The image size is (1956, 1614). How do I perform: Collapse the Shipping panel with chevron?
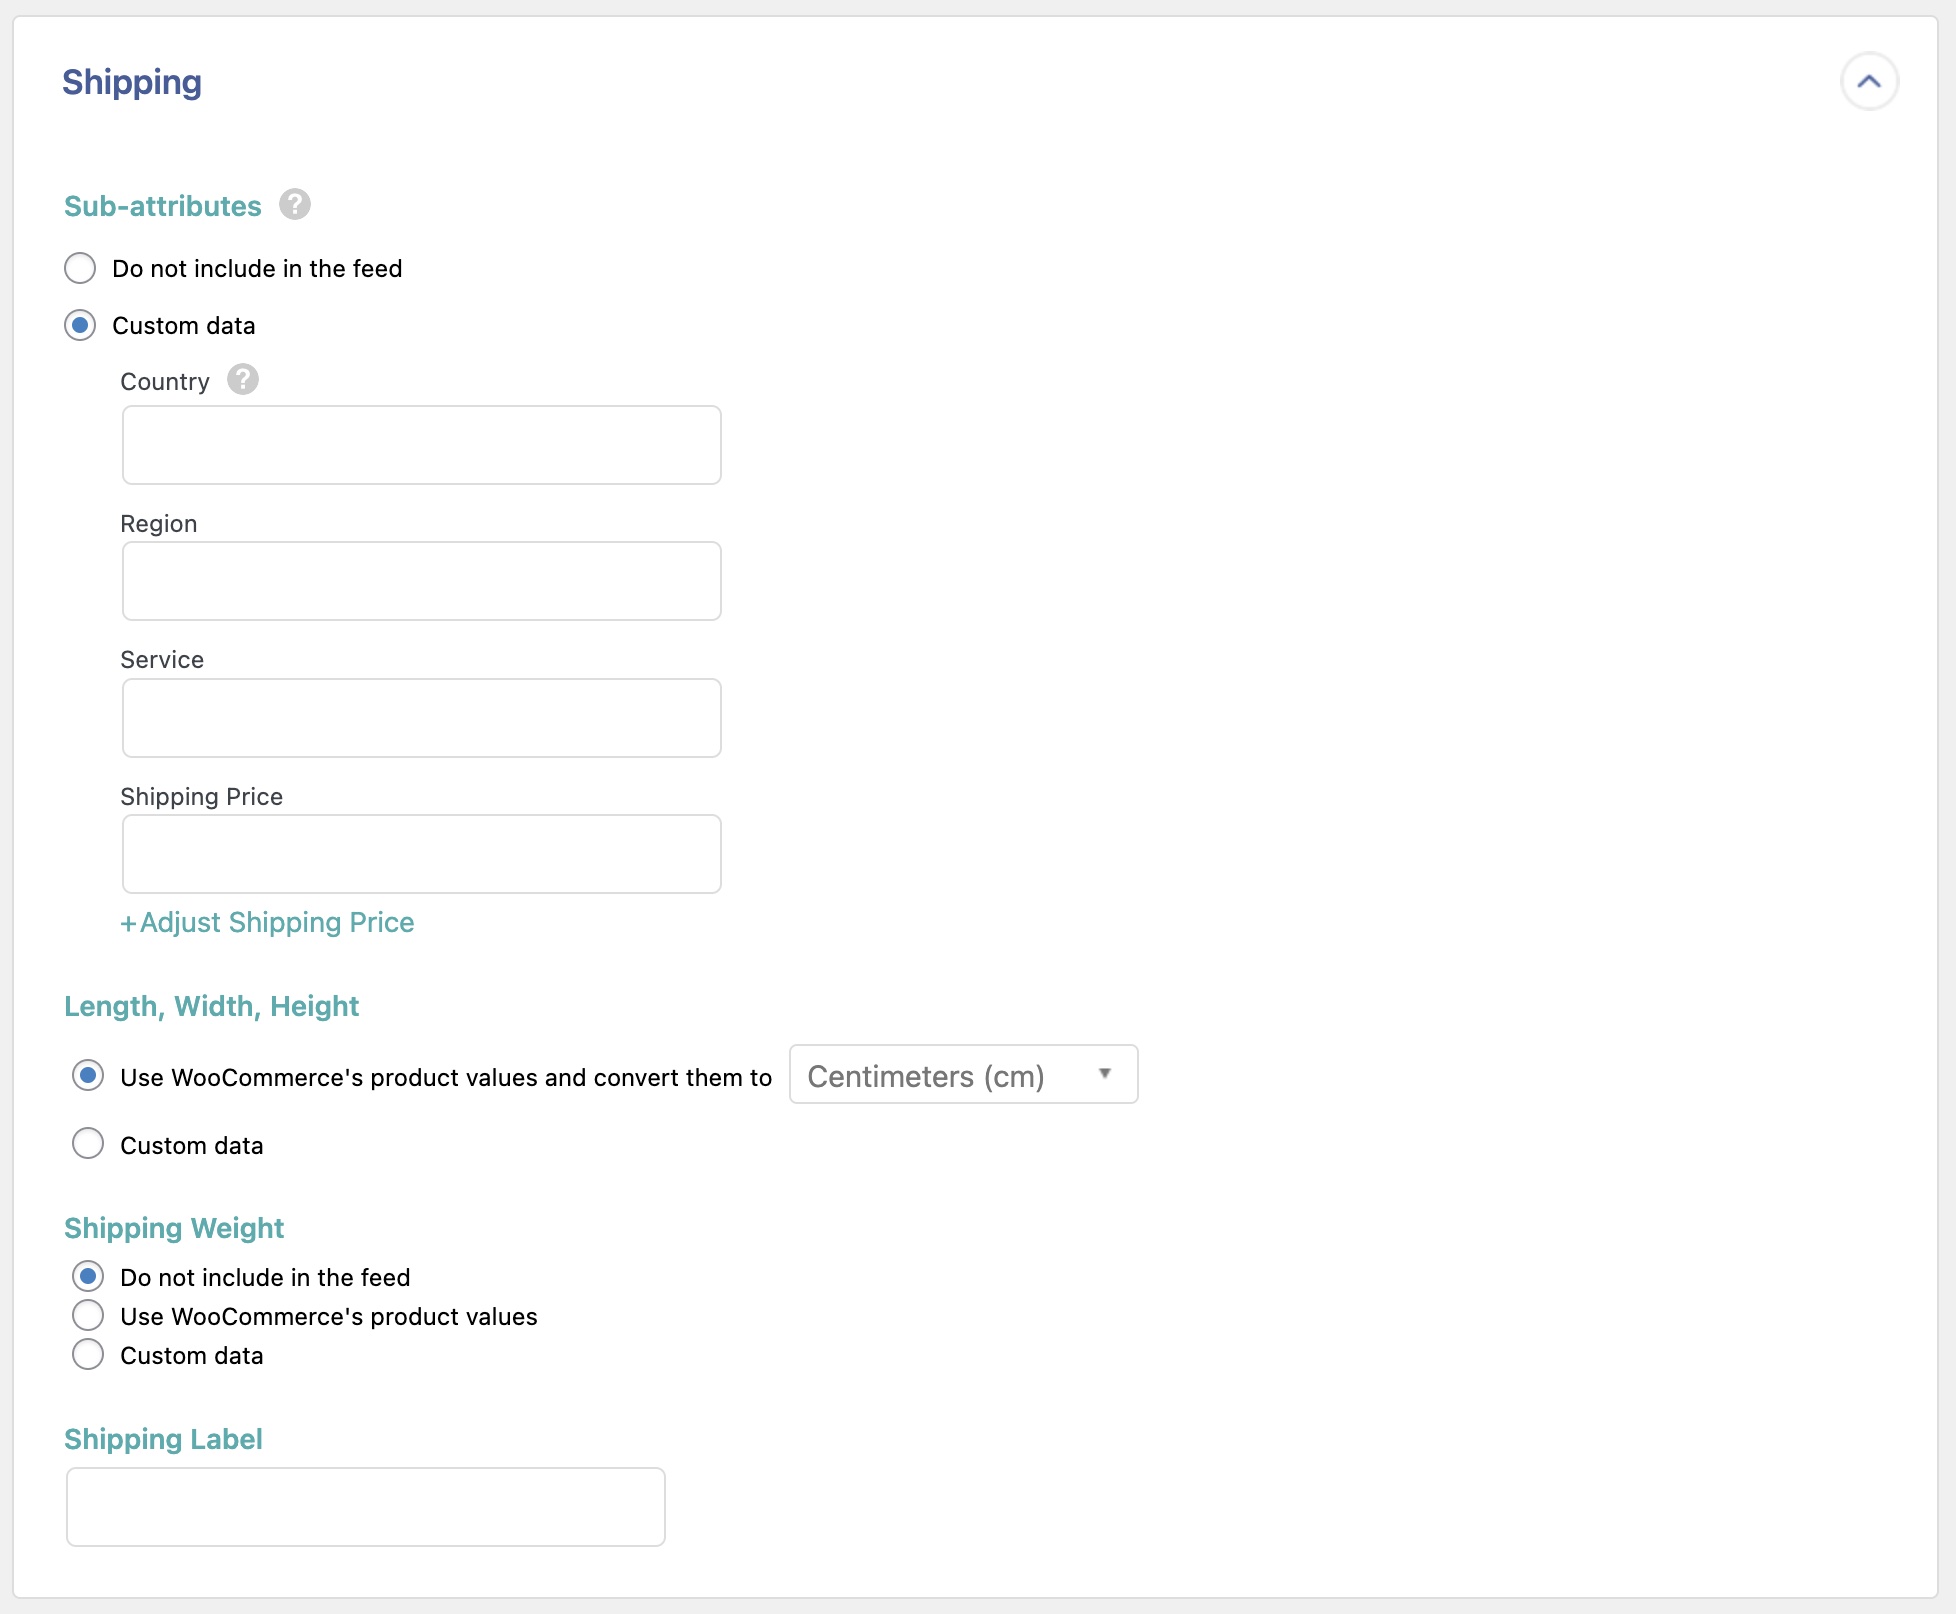point(1868,82)
